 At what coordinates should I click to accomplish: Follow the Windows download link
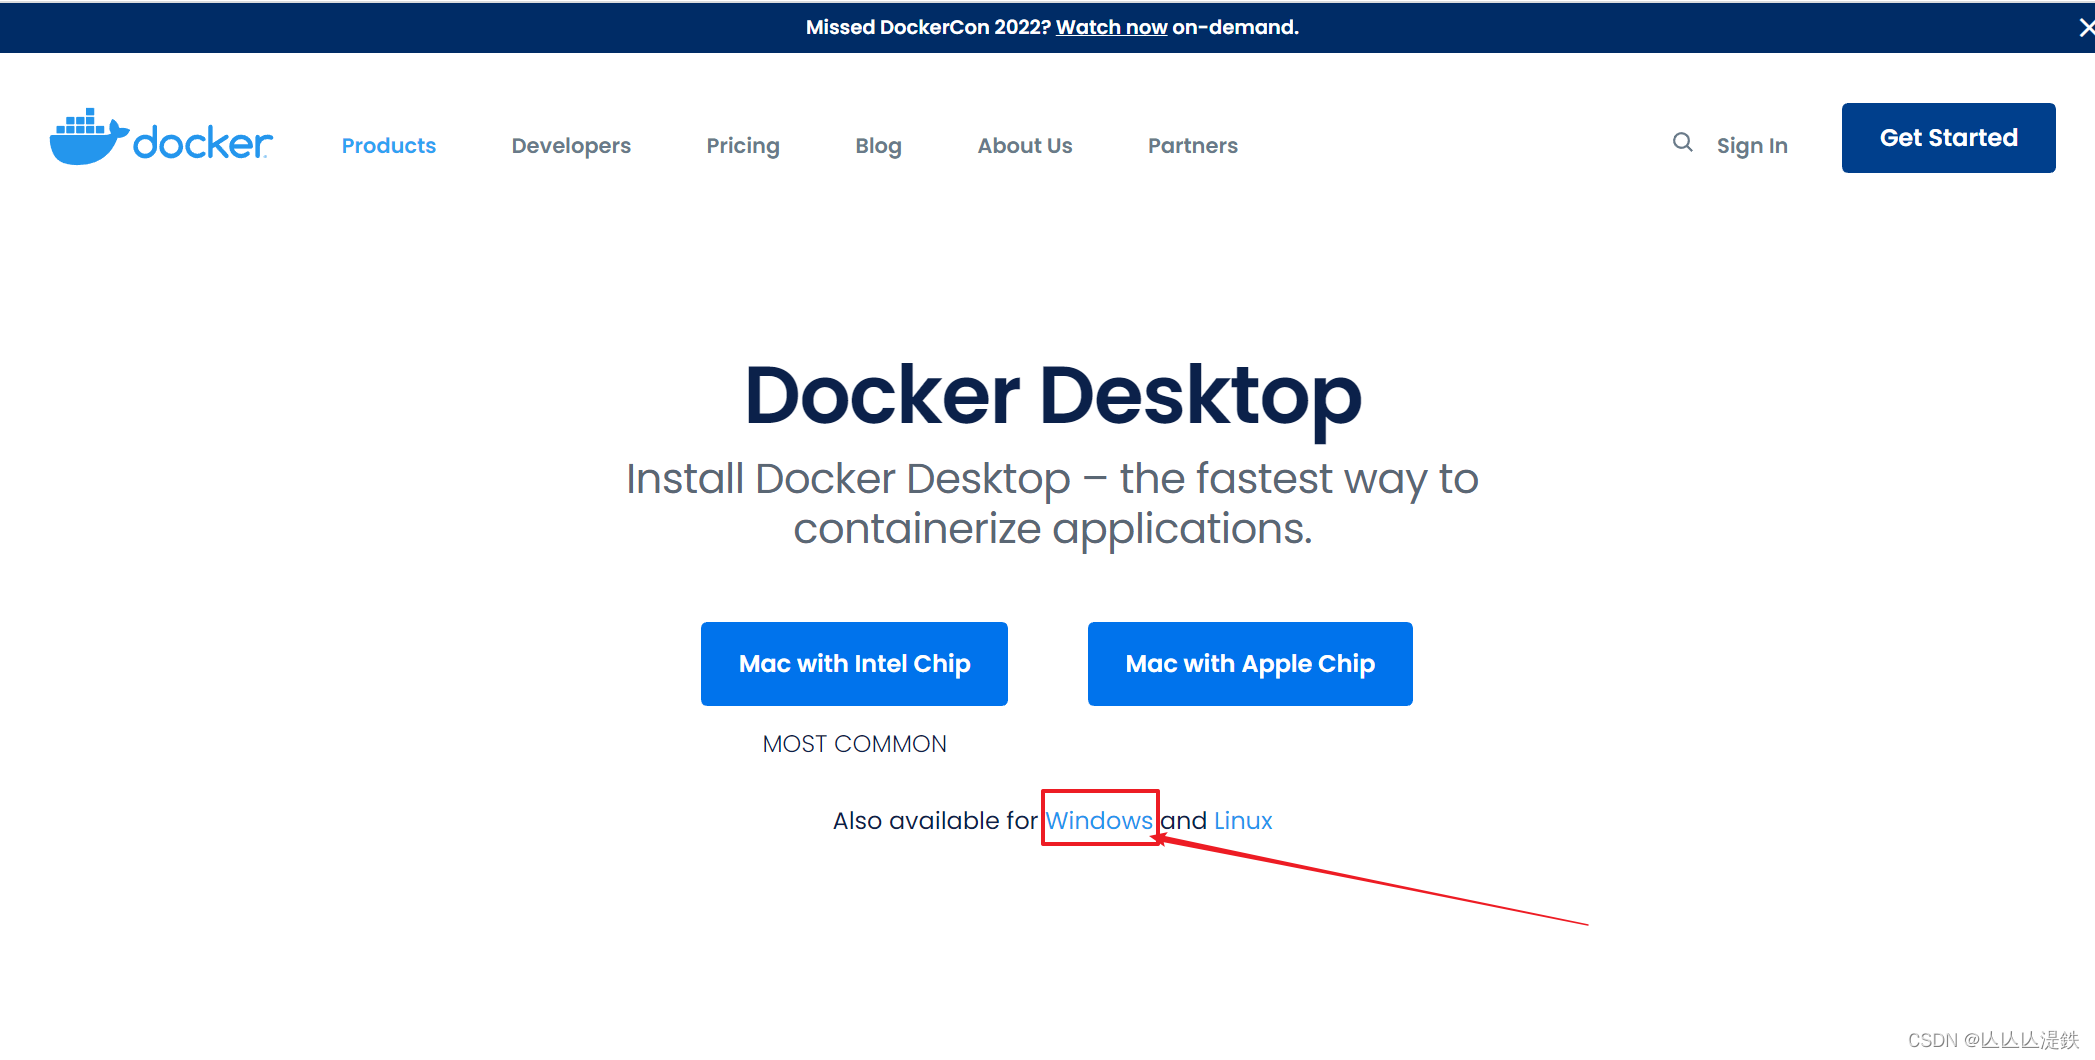1099,821
